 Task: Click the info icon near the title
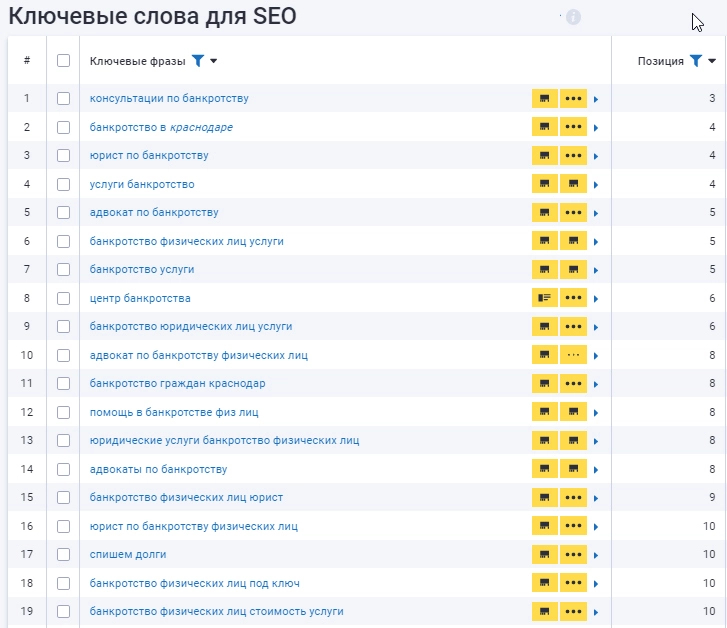pos(574,17)
